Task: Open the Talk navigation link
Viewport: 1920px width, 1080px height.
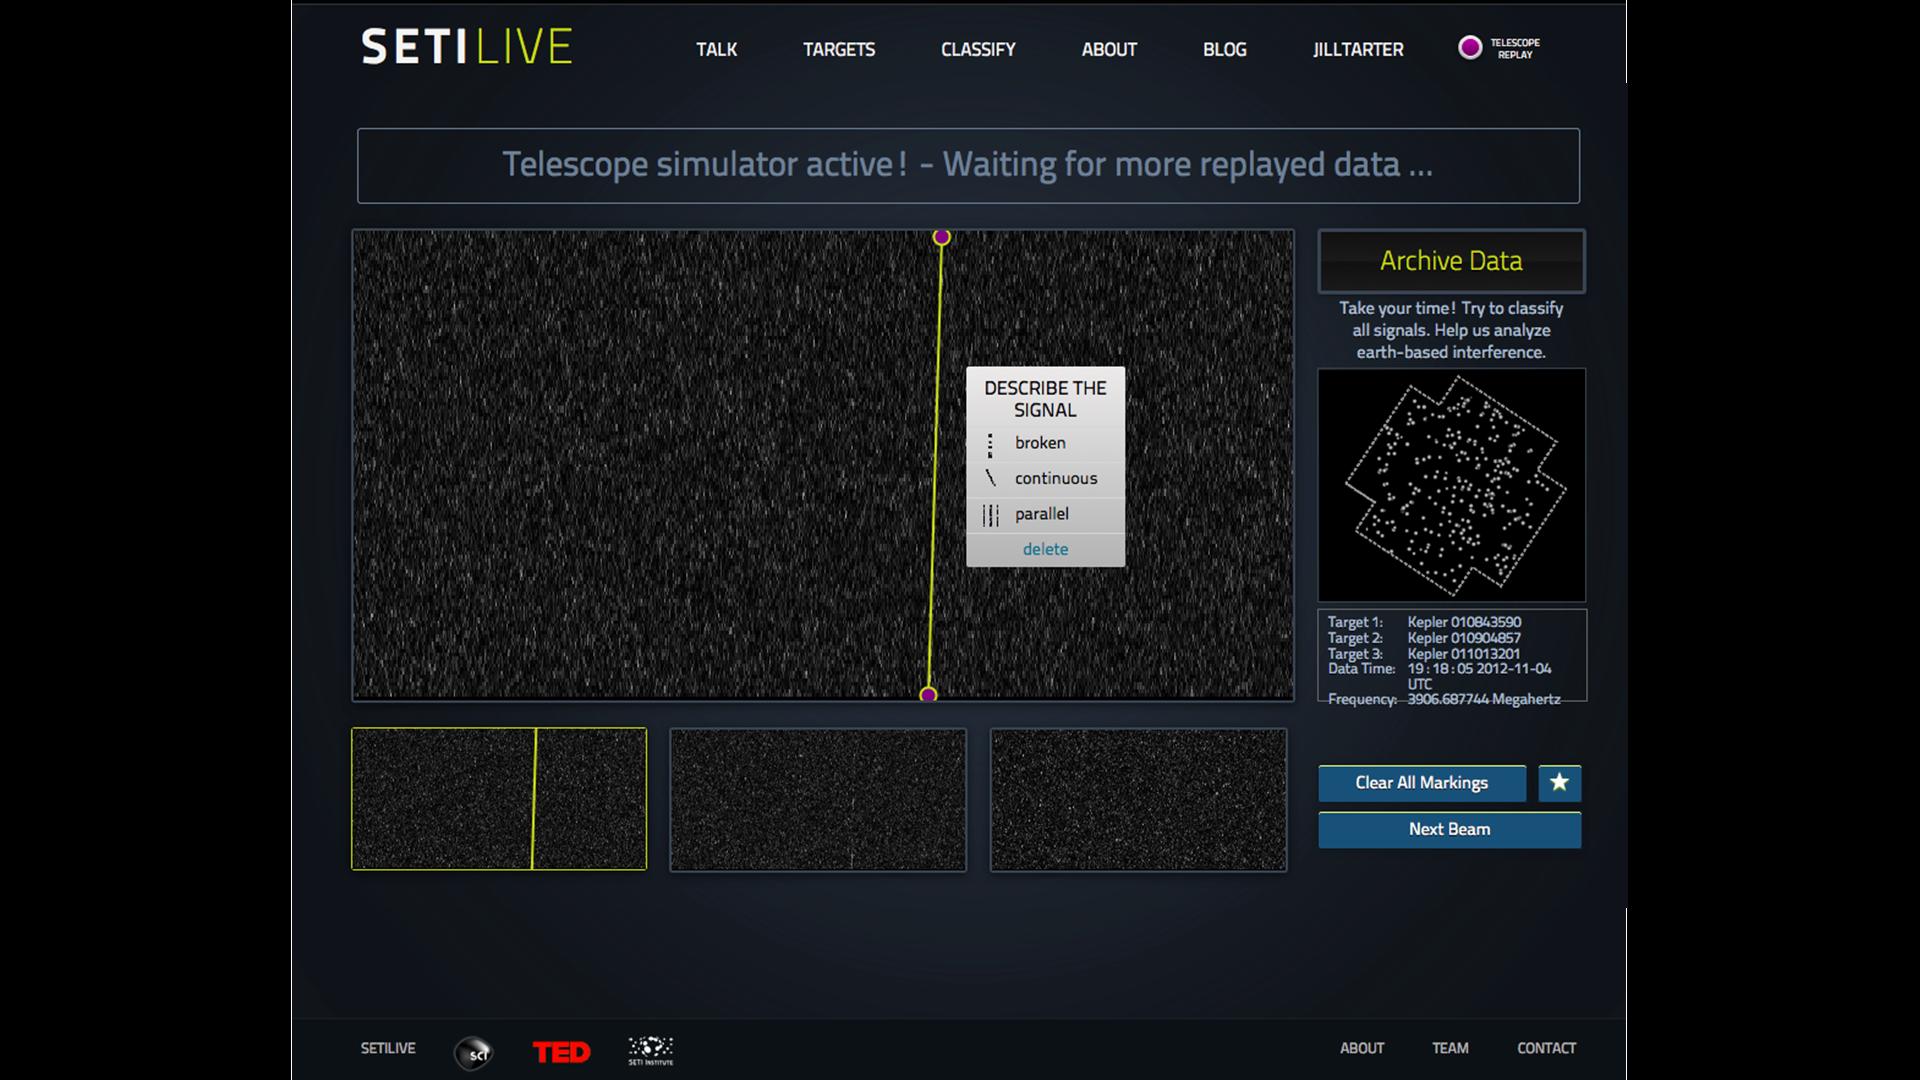Action: (716, 50)
